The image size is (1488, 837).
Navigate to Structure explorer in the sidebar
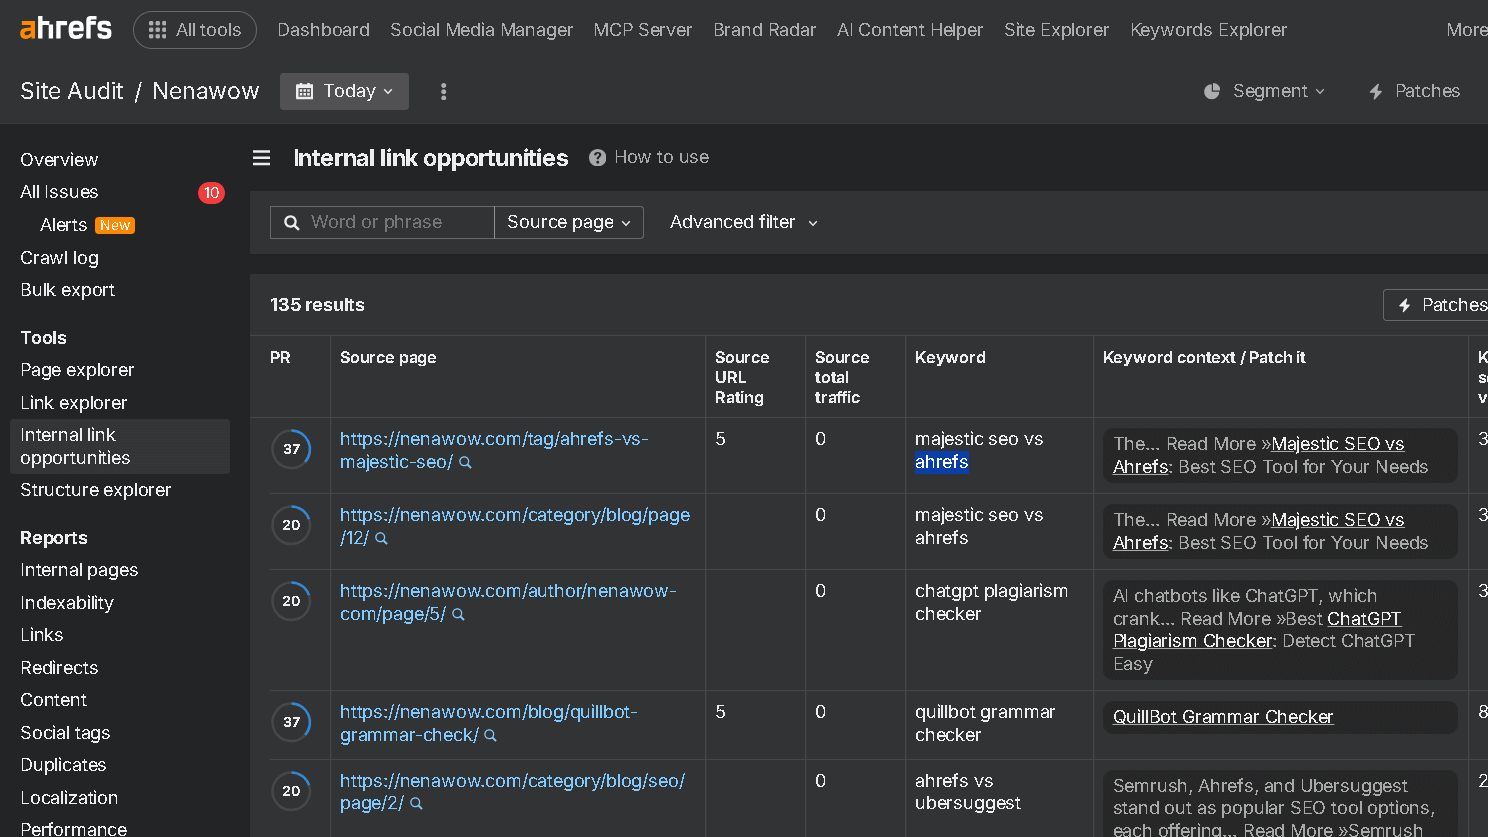[x=95, y=489]
